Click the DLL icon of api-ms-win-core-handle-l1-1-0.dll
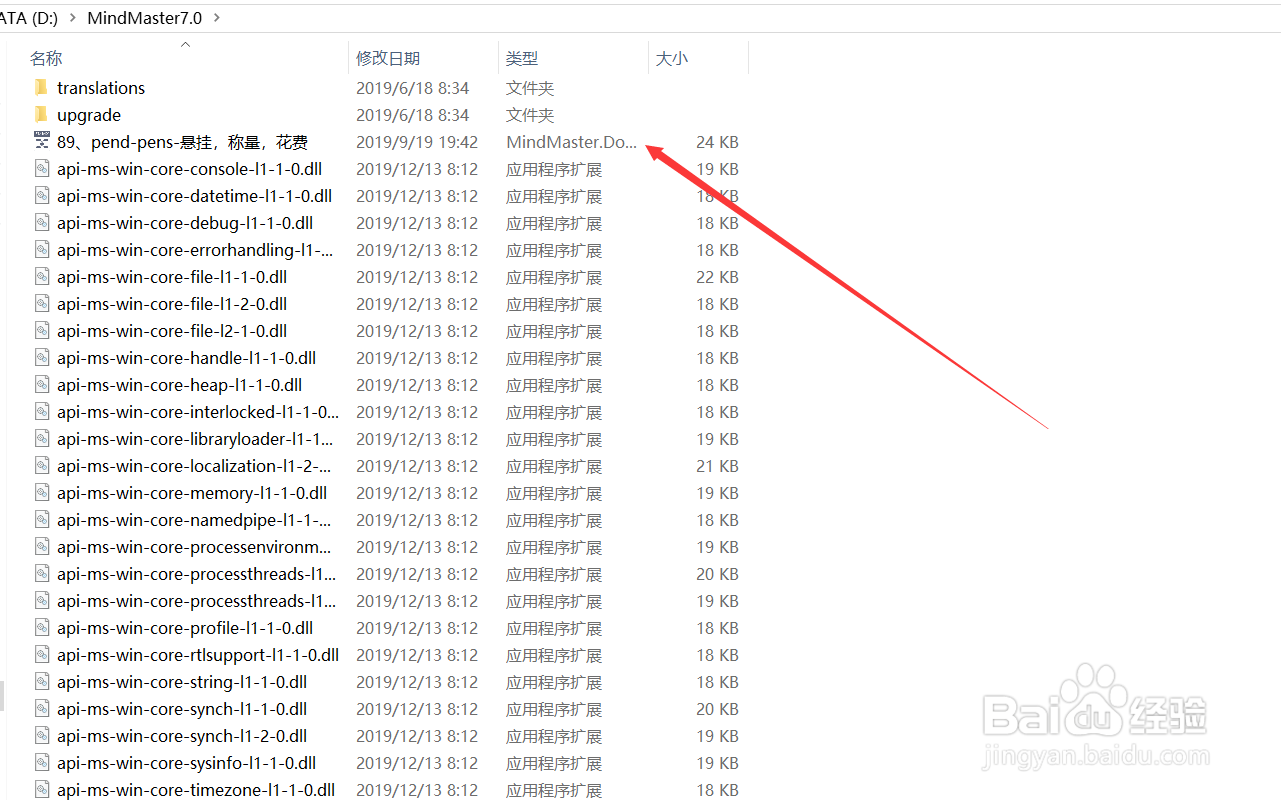This screenshot has height=800, width=1281. click(x=41, y=358)
